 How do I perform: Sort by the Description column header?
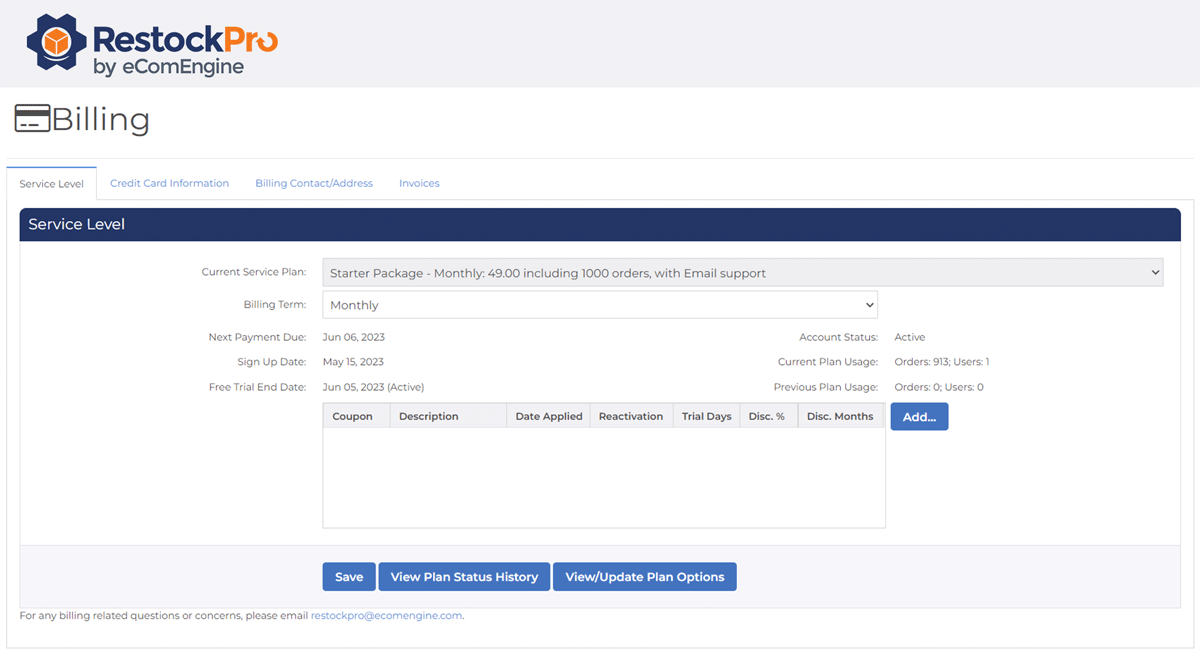pyautogui.click(x=428, y=416)
